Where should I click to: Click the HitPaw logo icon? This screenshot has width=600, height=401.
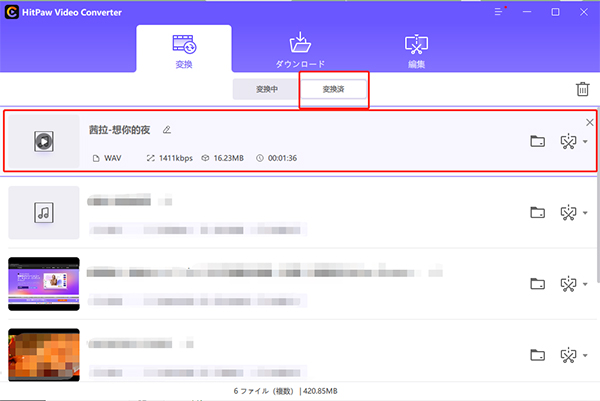tap(11, 12)
